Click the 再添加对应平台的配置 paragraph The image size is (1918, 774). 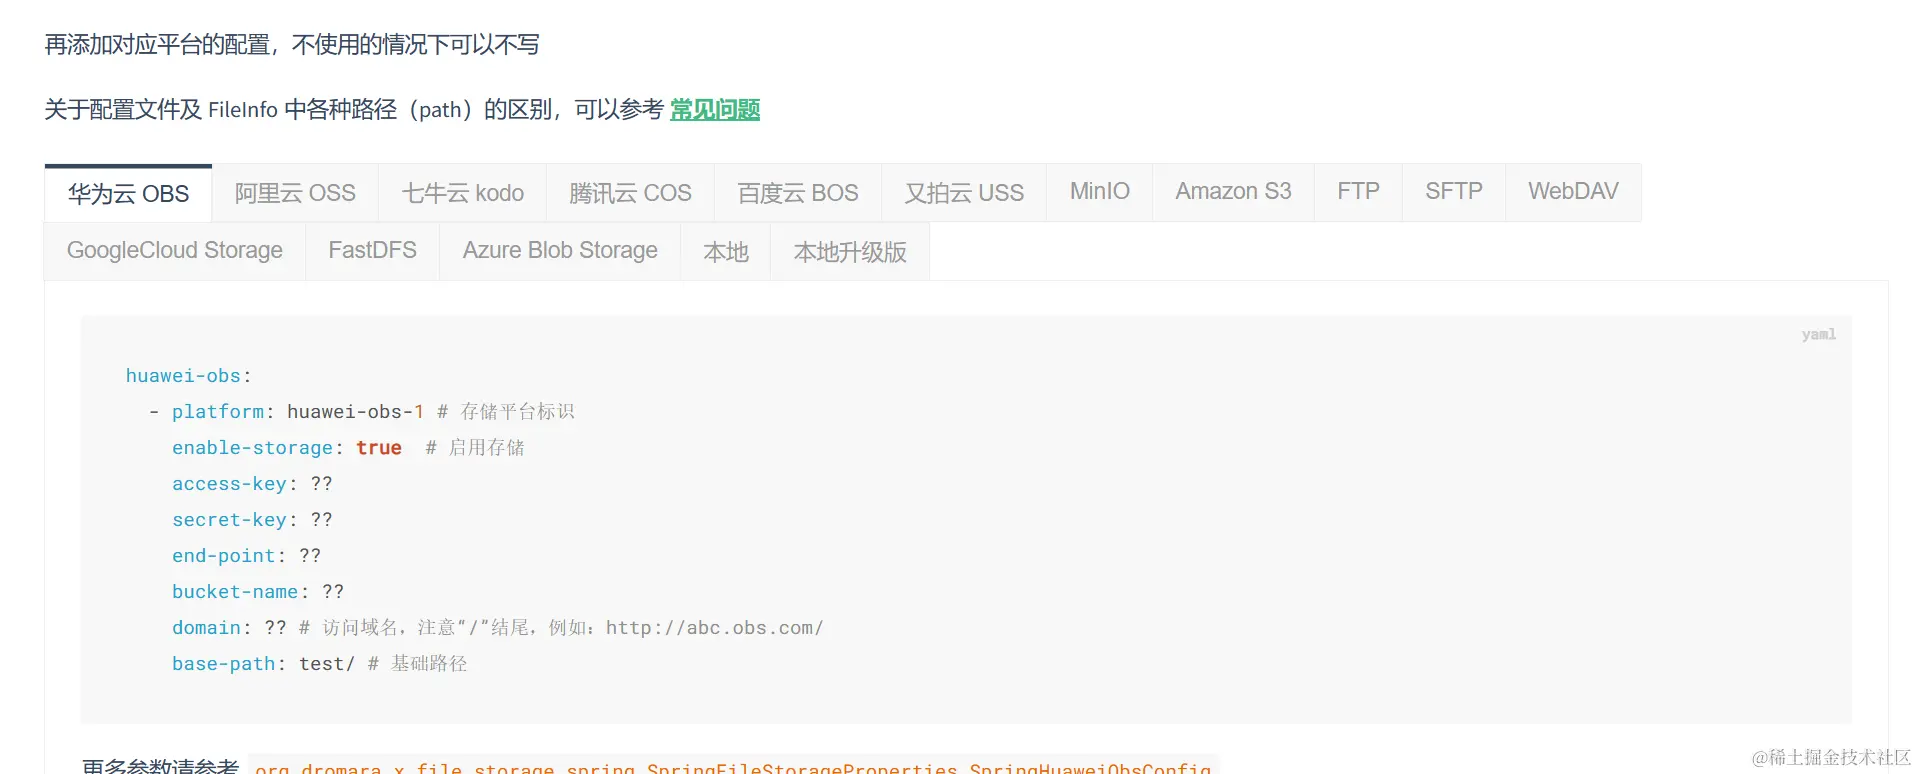[292, 45]
